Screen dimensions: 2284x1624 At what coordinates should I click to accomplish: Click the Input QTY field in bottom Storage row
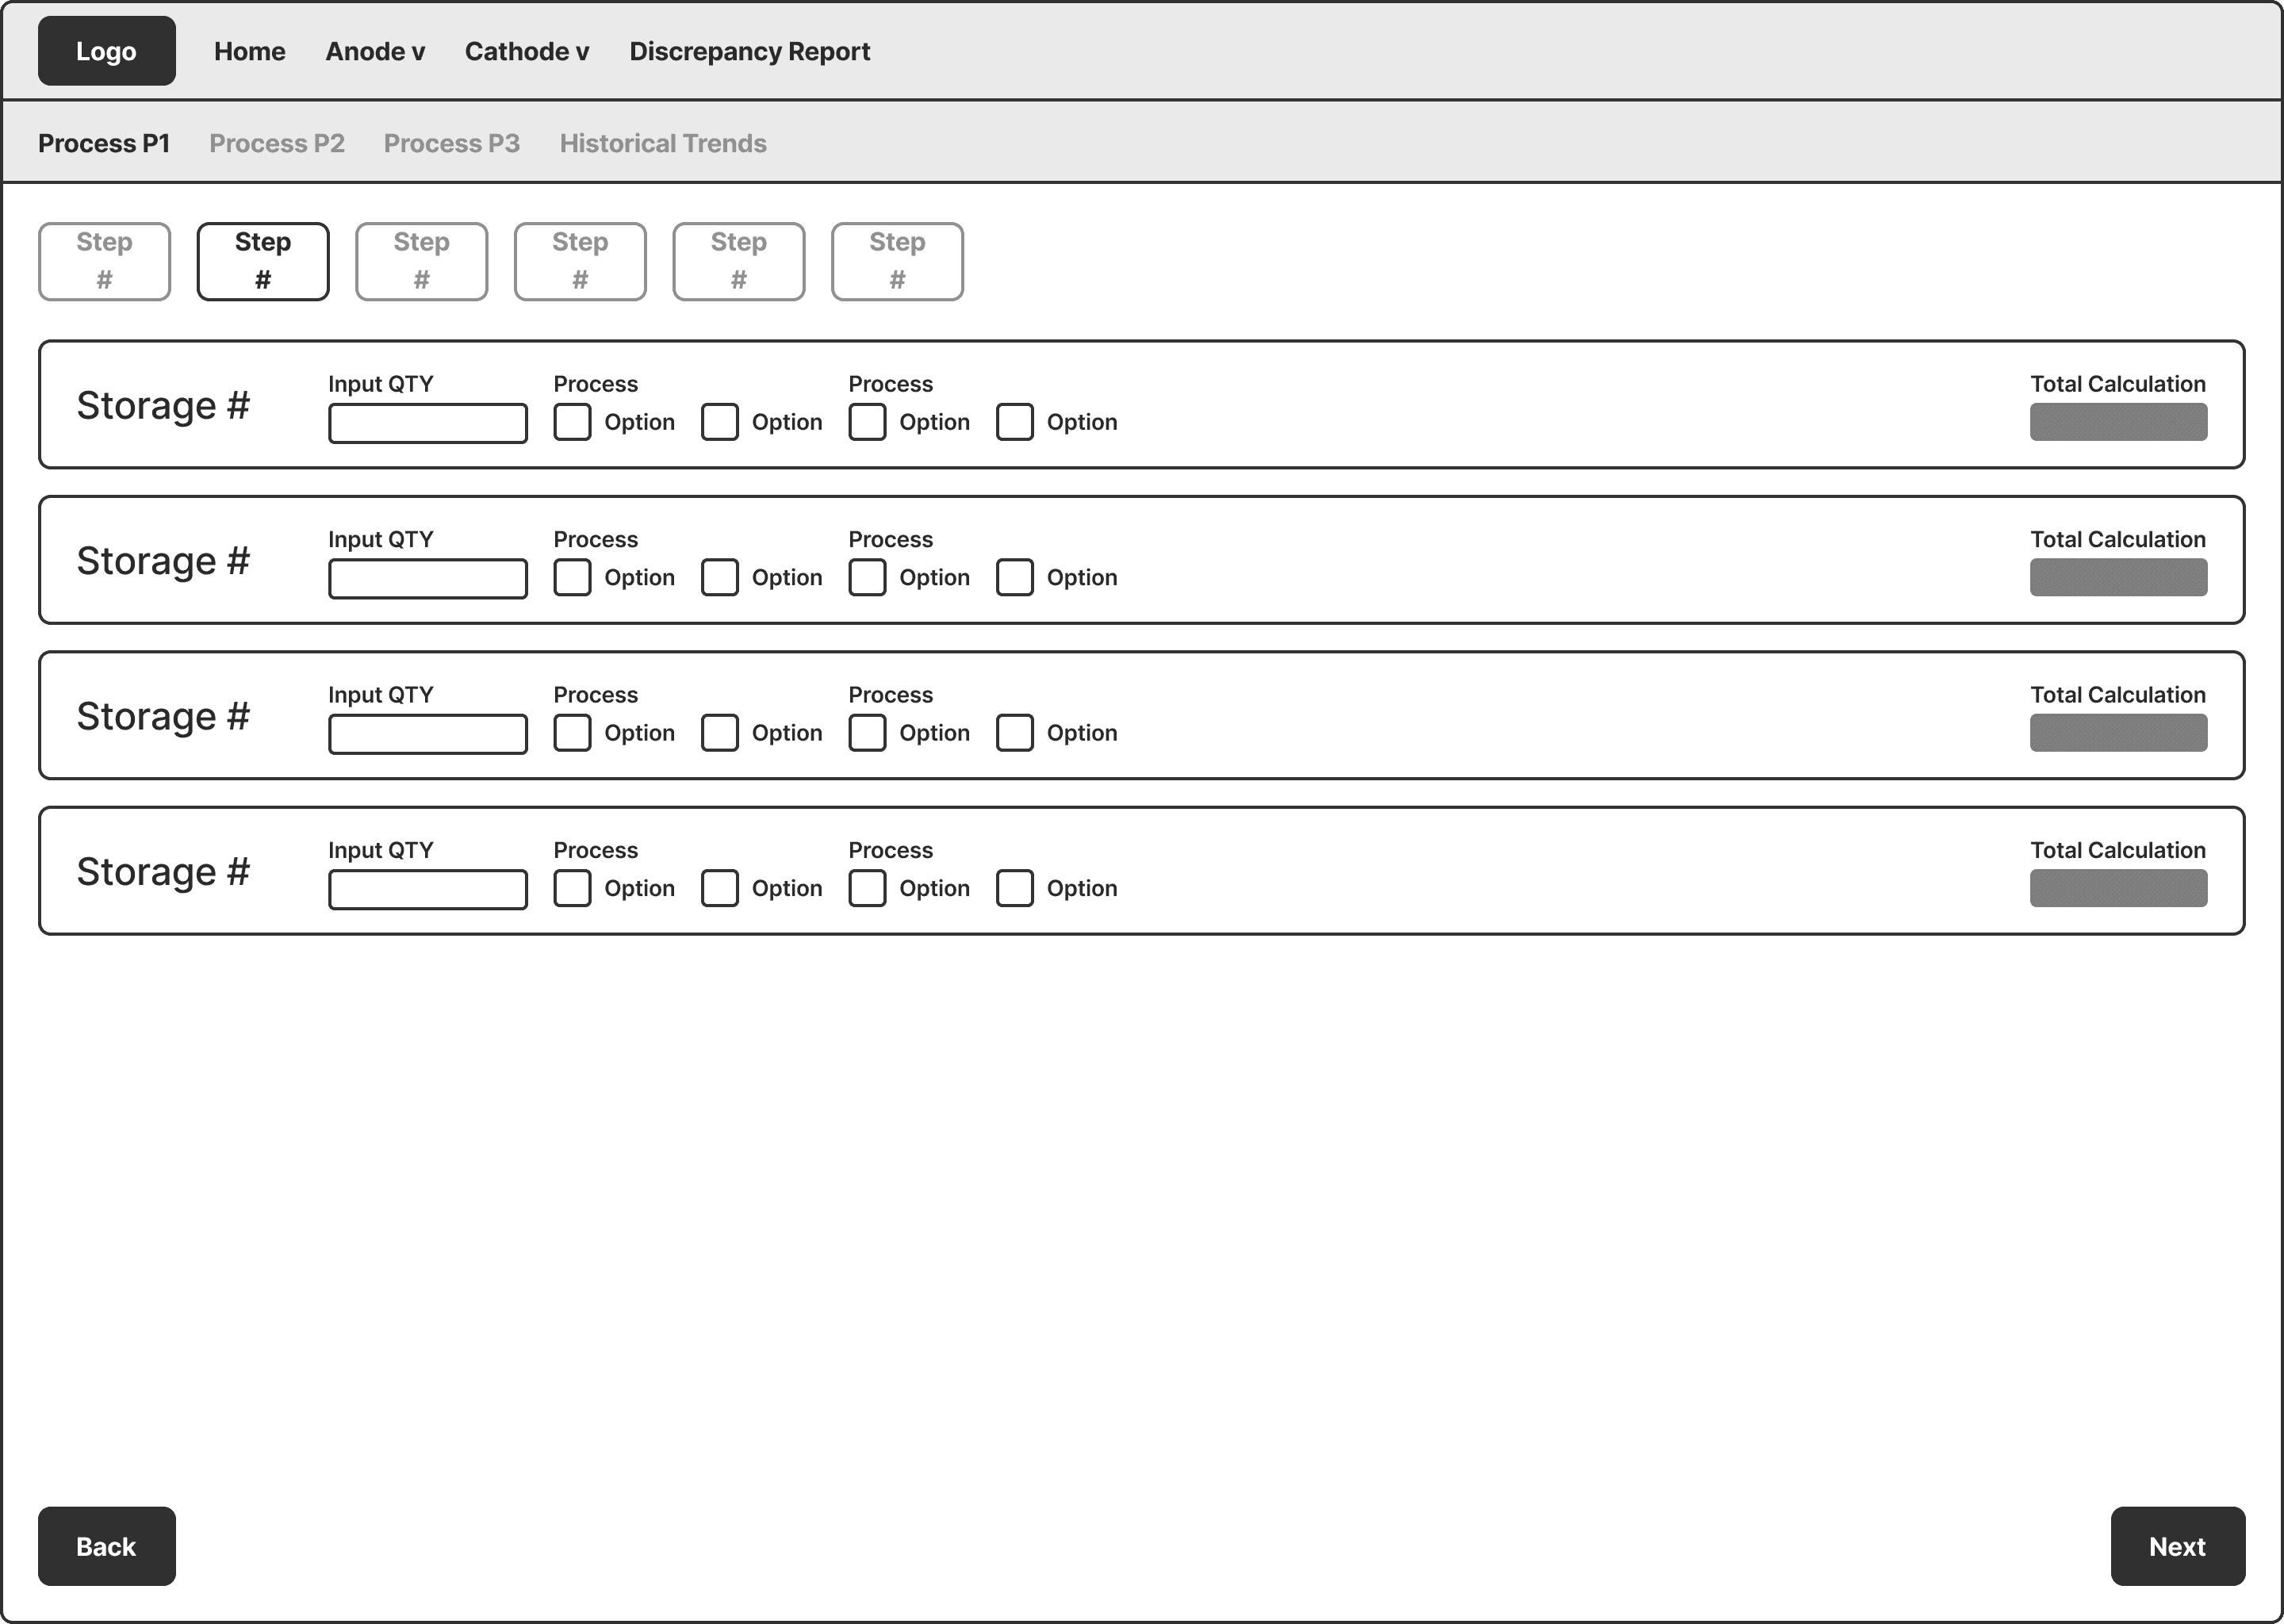click(x=427, y=889)
